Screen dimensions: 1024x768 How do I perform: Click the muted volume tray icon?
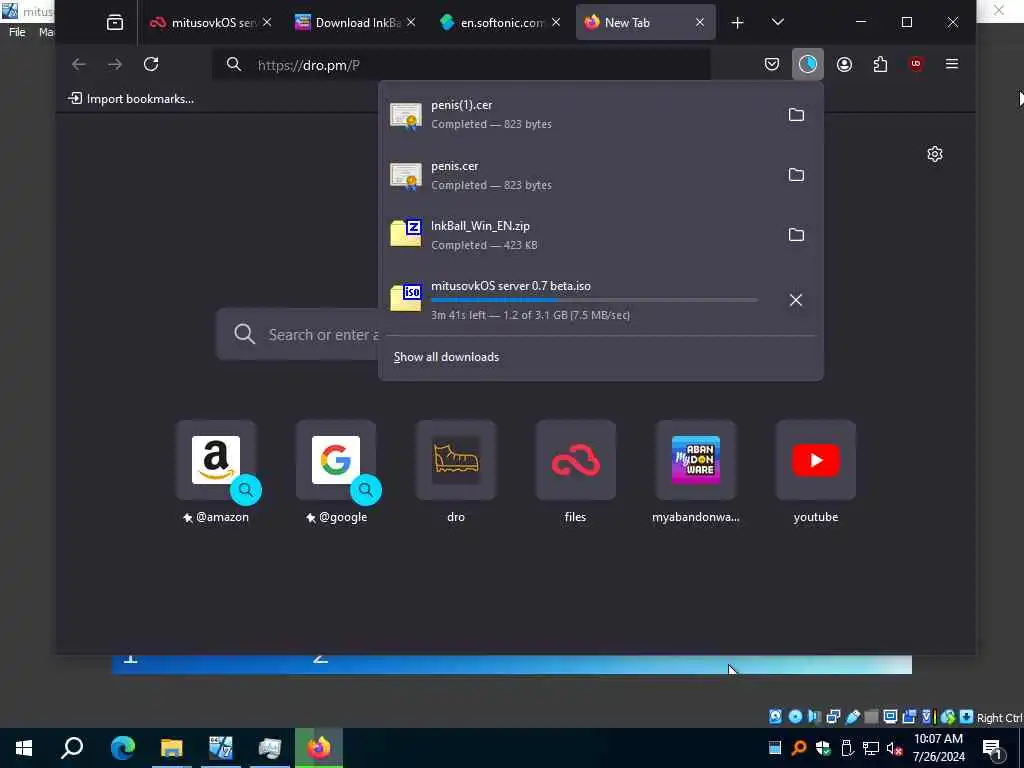click(x=894, y=748)
